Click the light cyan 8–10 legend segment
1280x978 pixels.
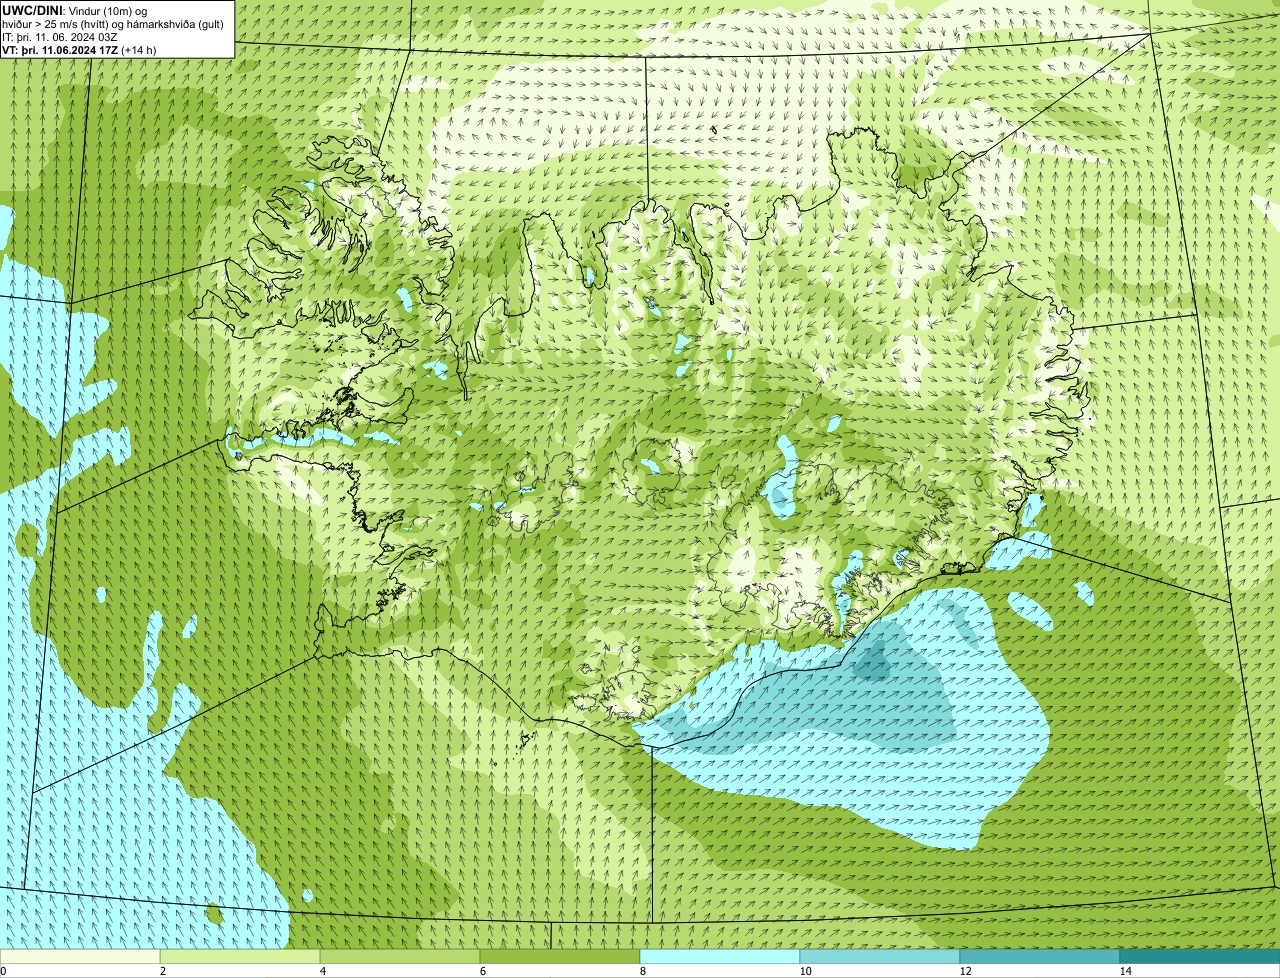click(720, 956)
